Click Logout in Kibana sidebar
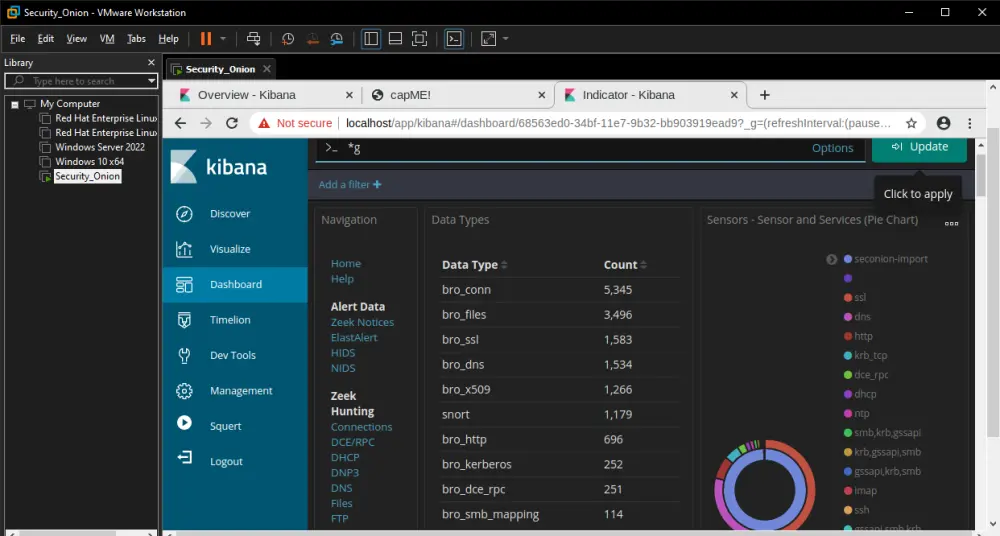The image size is (1000, 536). tap(235, 462)
